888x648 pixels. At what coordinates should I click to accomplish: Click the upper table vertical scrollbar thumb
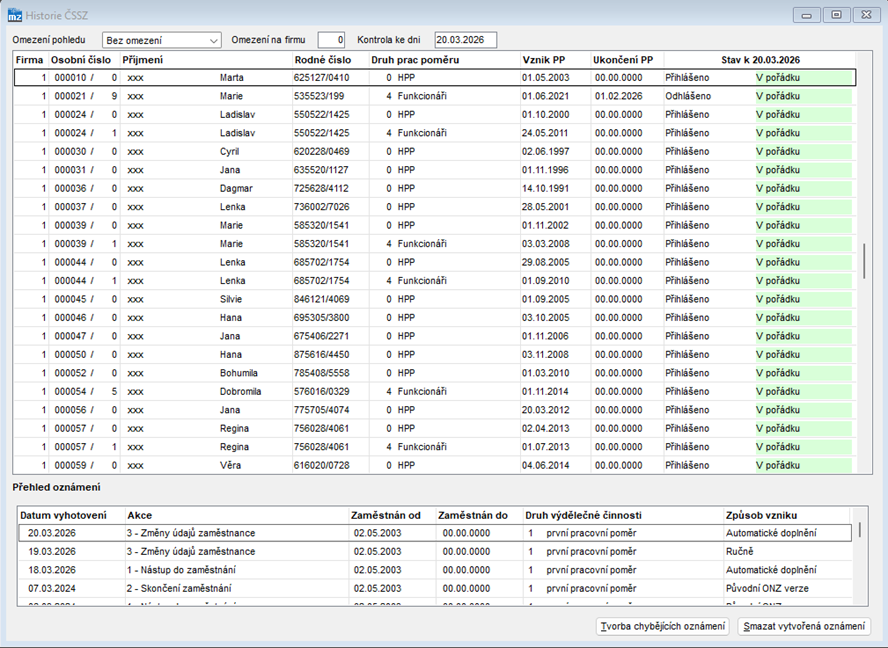(864, 261)
